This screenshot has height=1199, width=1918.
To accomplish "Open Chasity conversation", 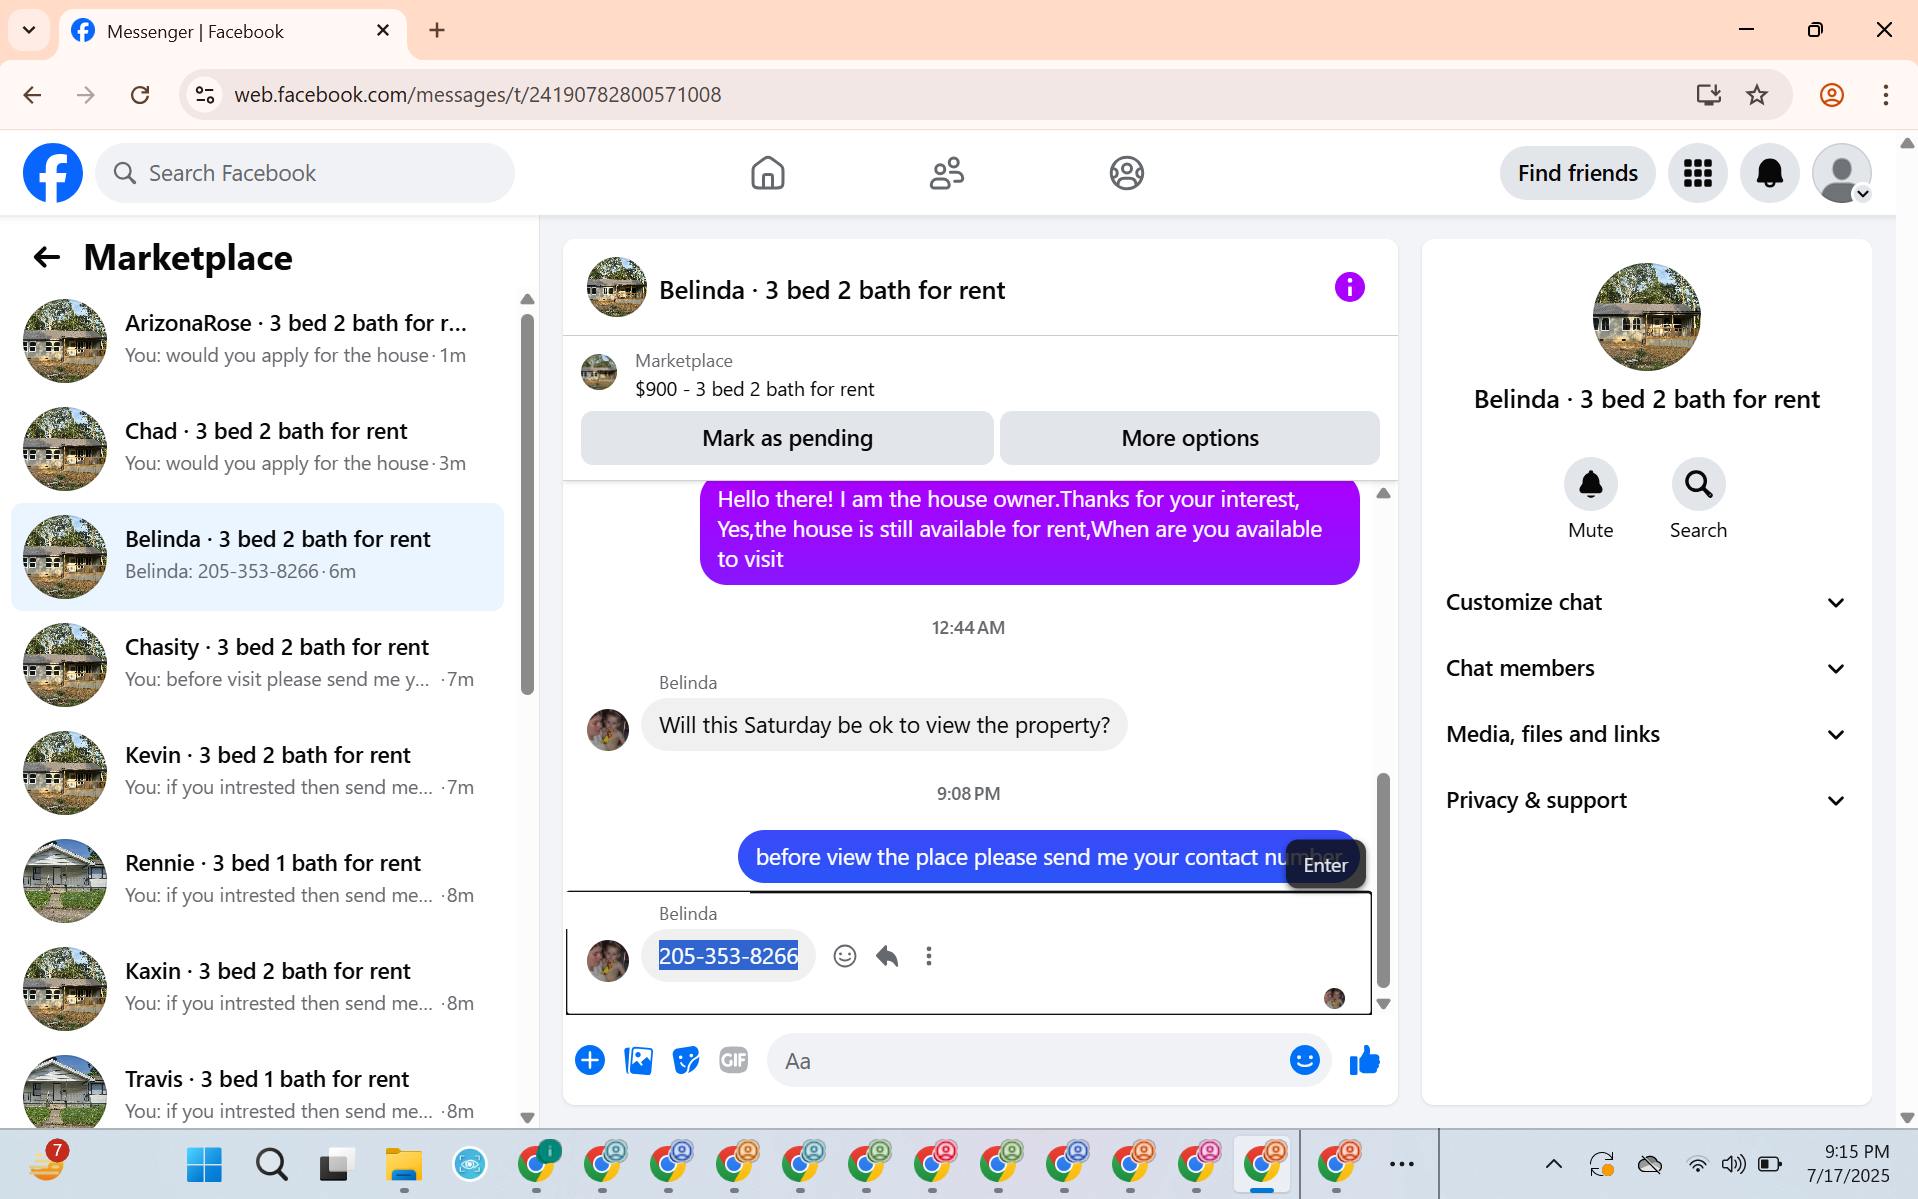I will point(258,664).
